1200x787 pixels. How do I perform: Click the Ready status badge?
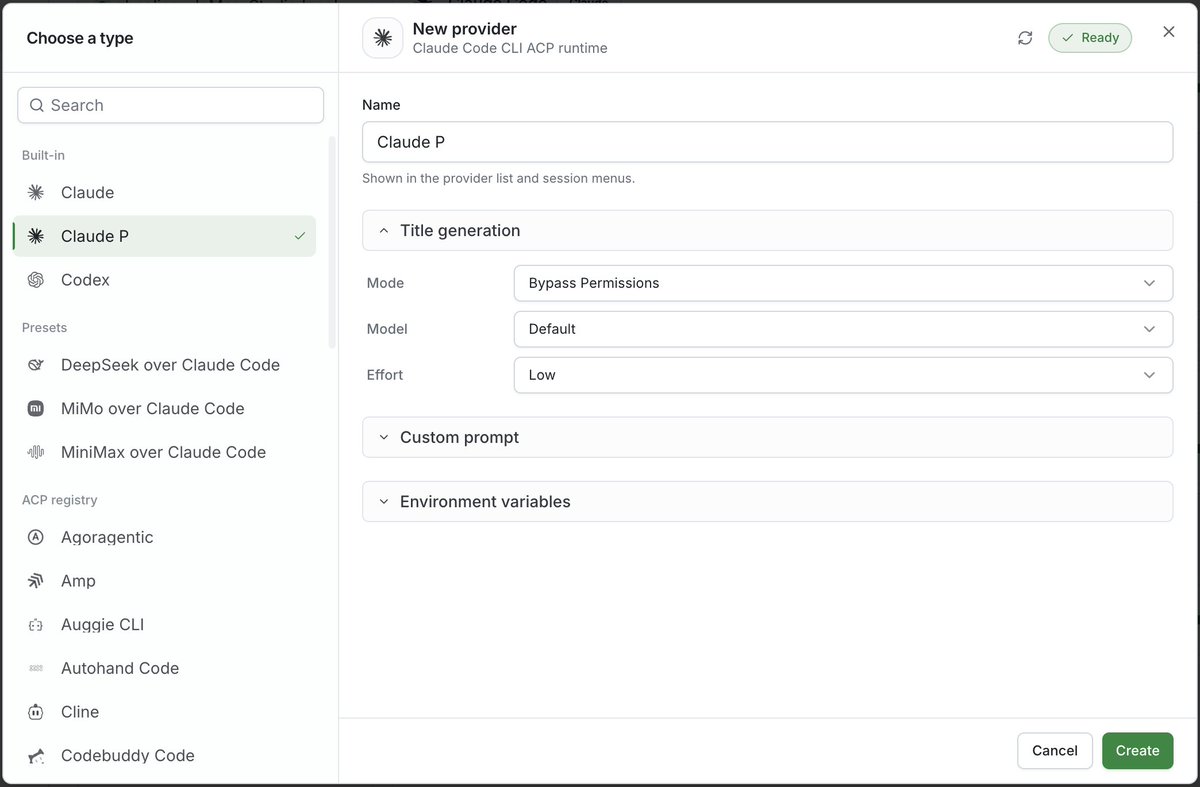tap(1090, 38)
